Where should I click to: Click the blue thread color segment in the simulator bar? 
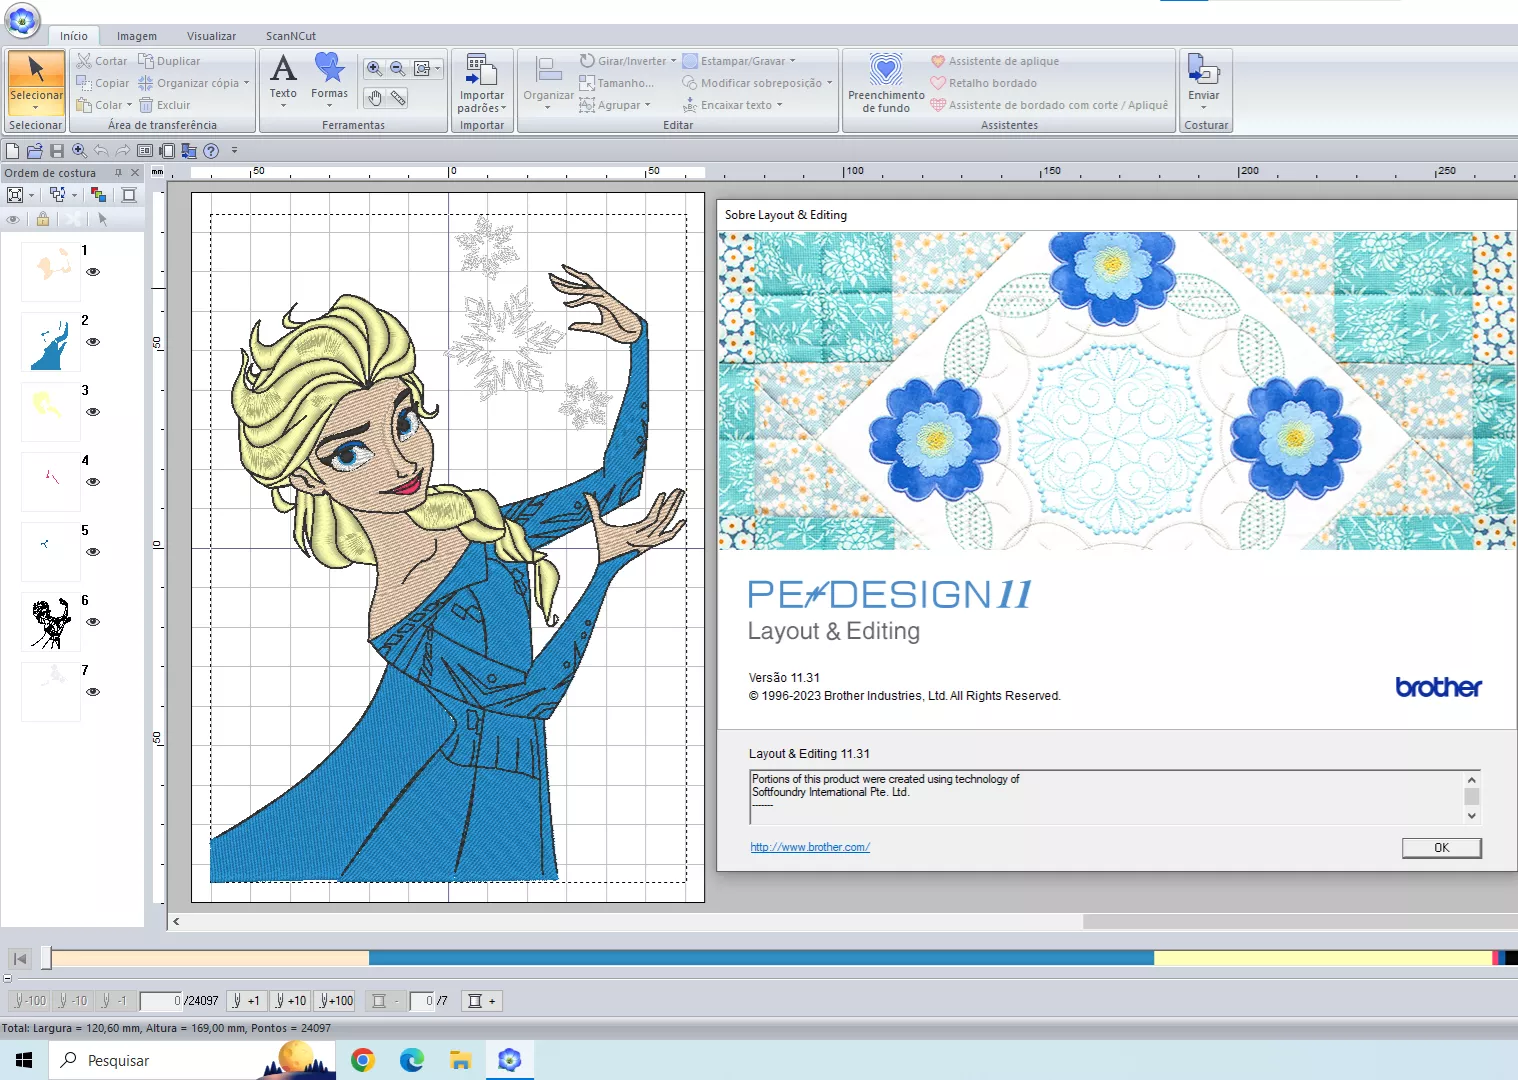(x=761, y=958)
